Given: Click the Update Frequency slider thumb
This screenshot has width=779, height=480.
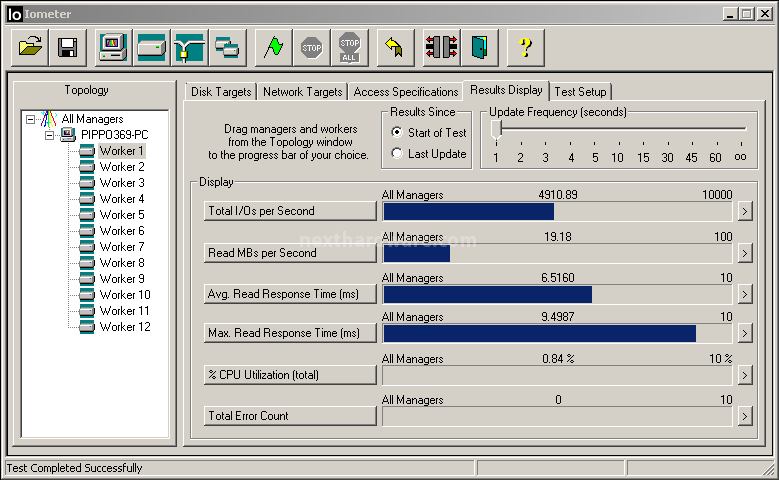Looking at the screenshot, I should [496, 130].
